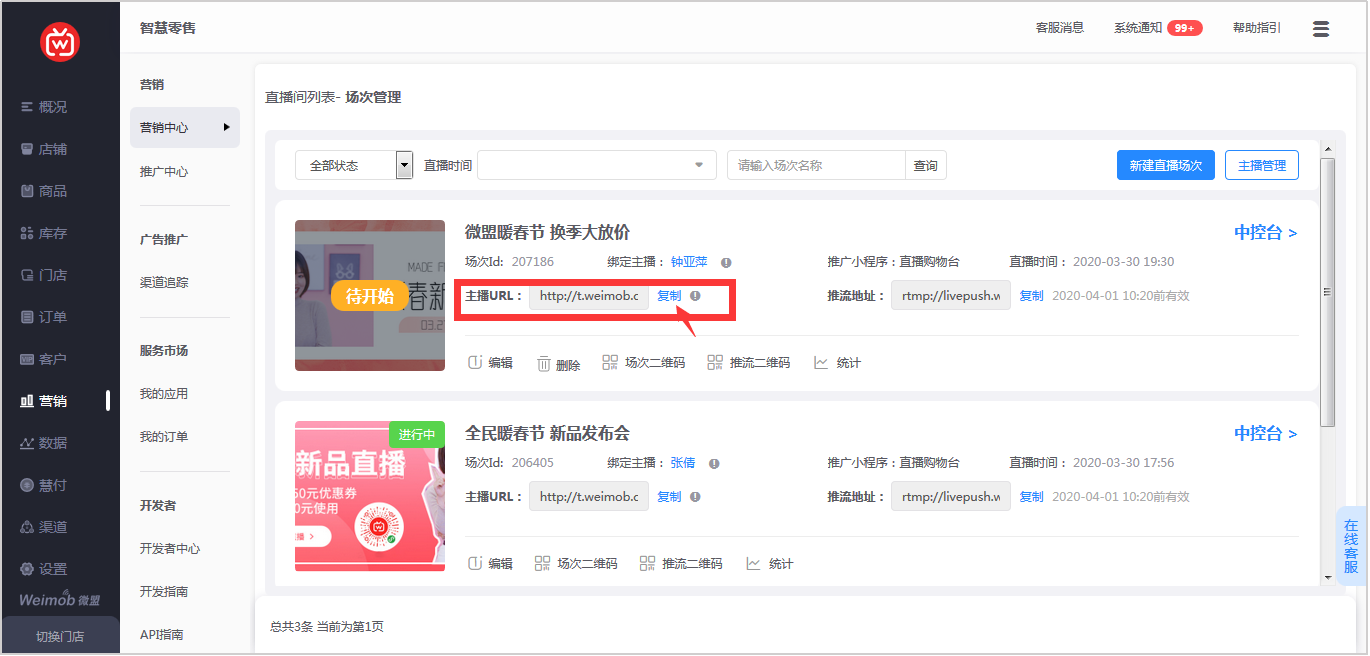1370x656 pixels.
Task: Click info icon next to host 钟亚萍
Action: point(726,263)
